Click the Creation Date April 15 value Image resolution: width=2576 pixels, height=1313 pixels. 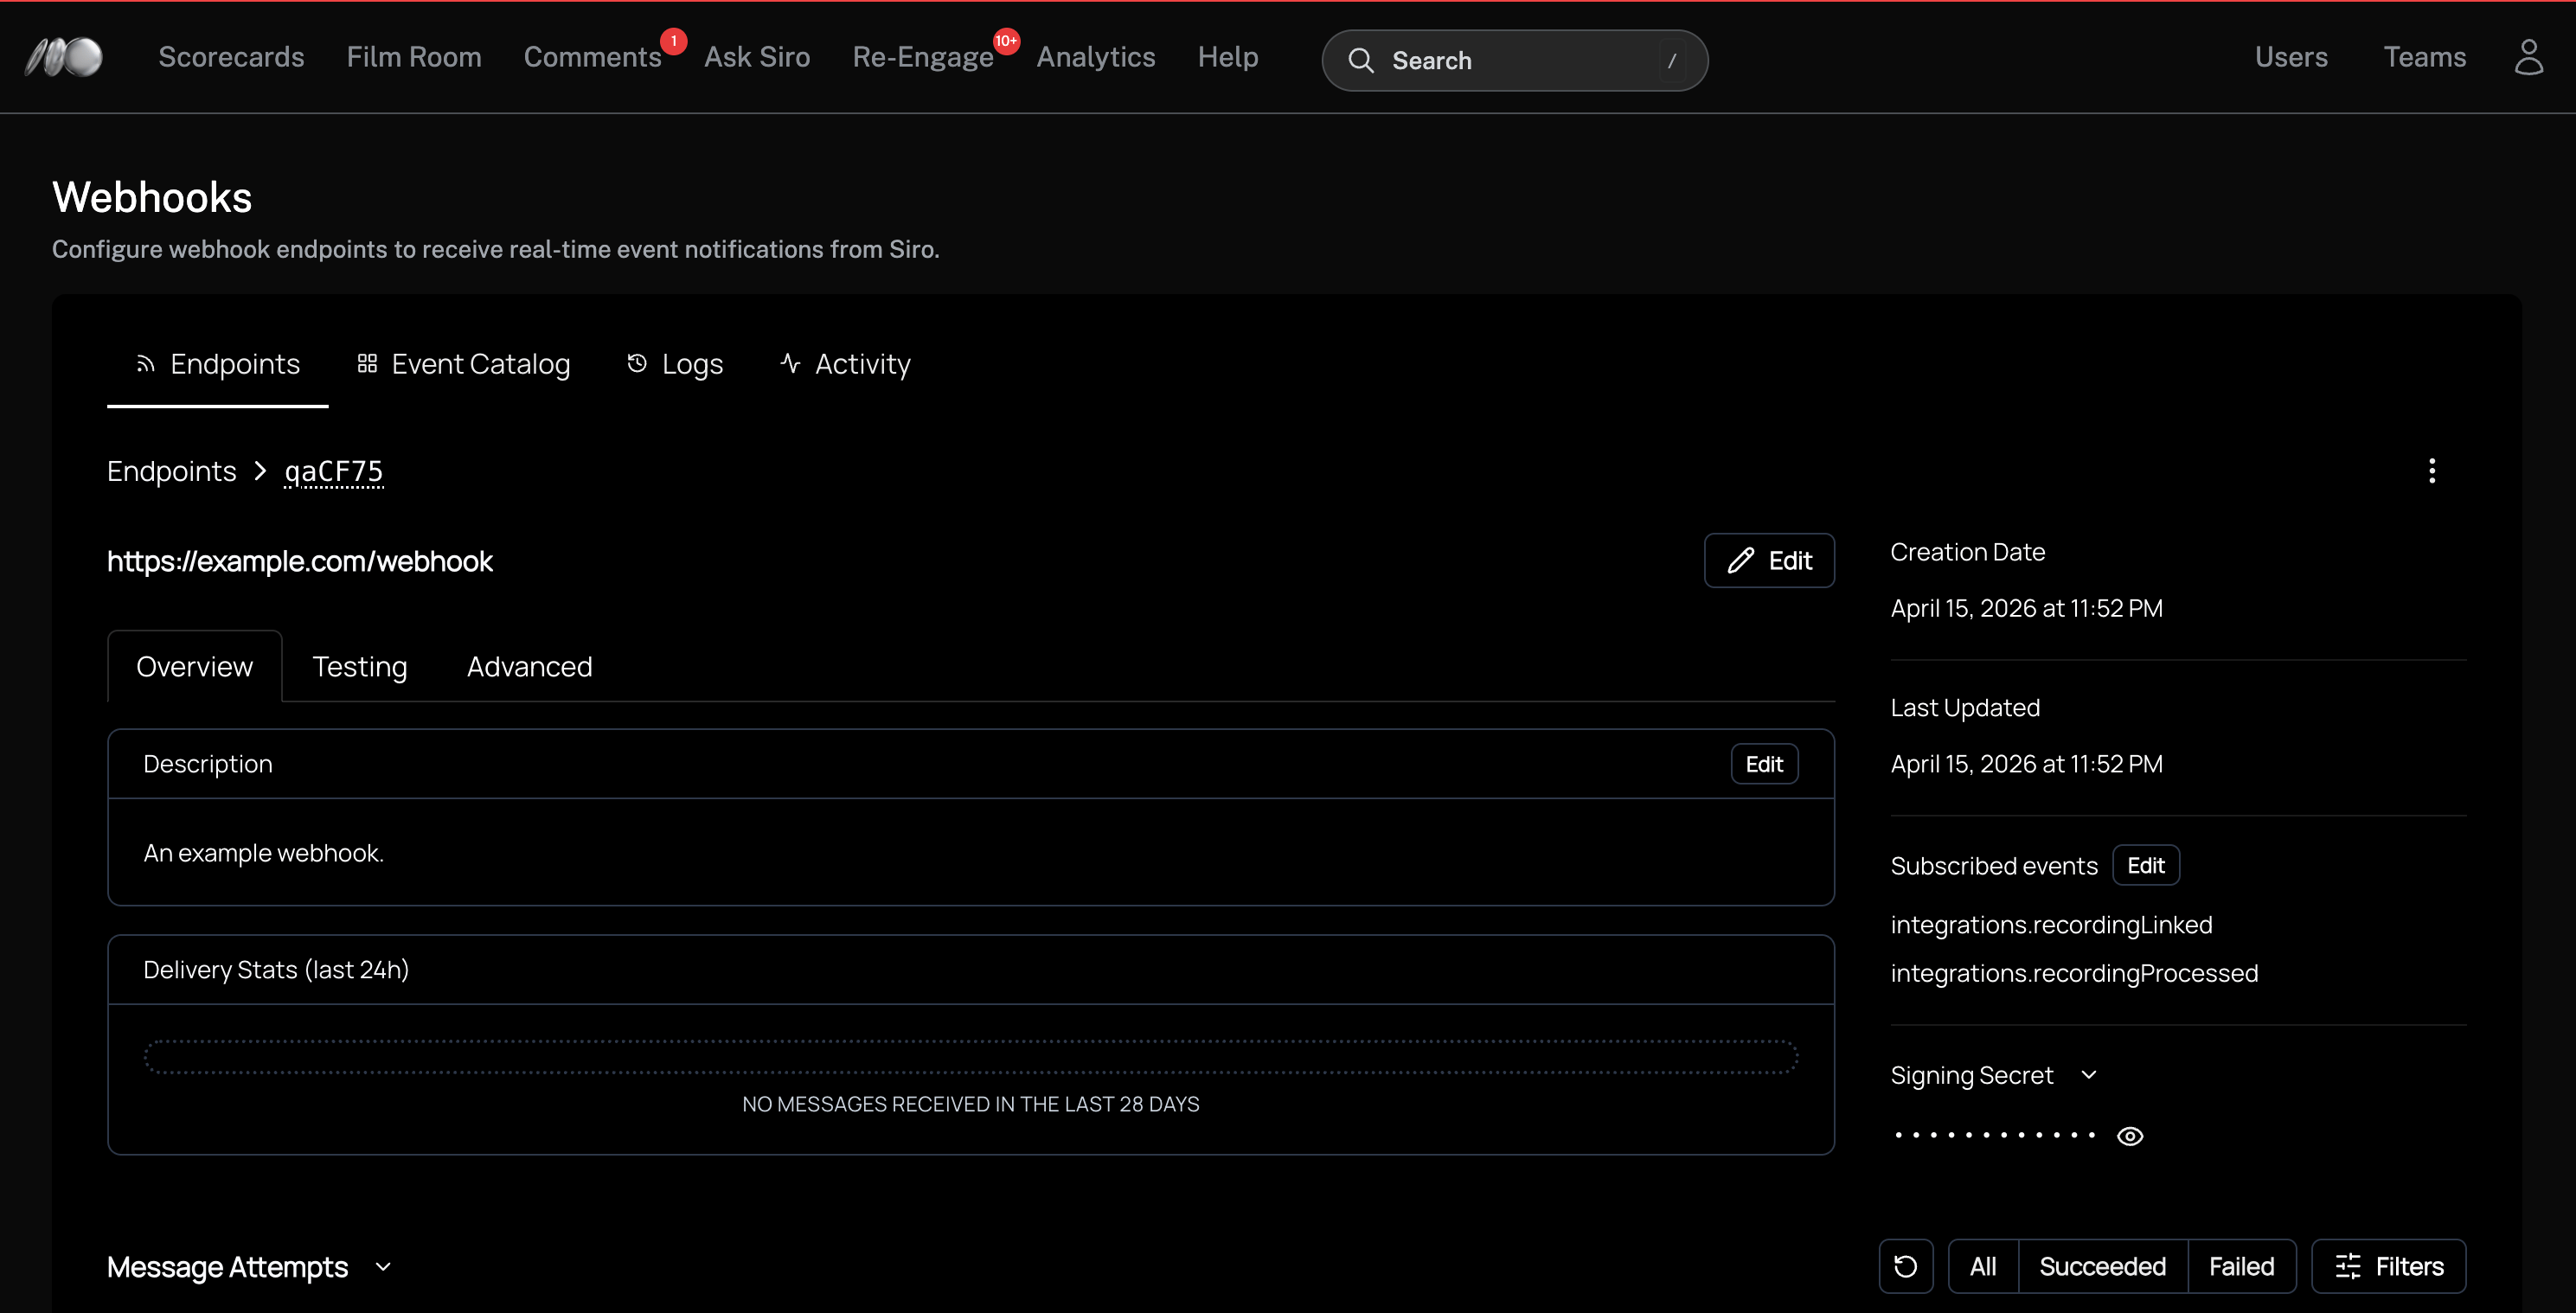pos(2027,608)
